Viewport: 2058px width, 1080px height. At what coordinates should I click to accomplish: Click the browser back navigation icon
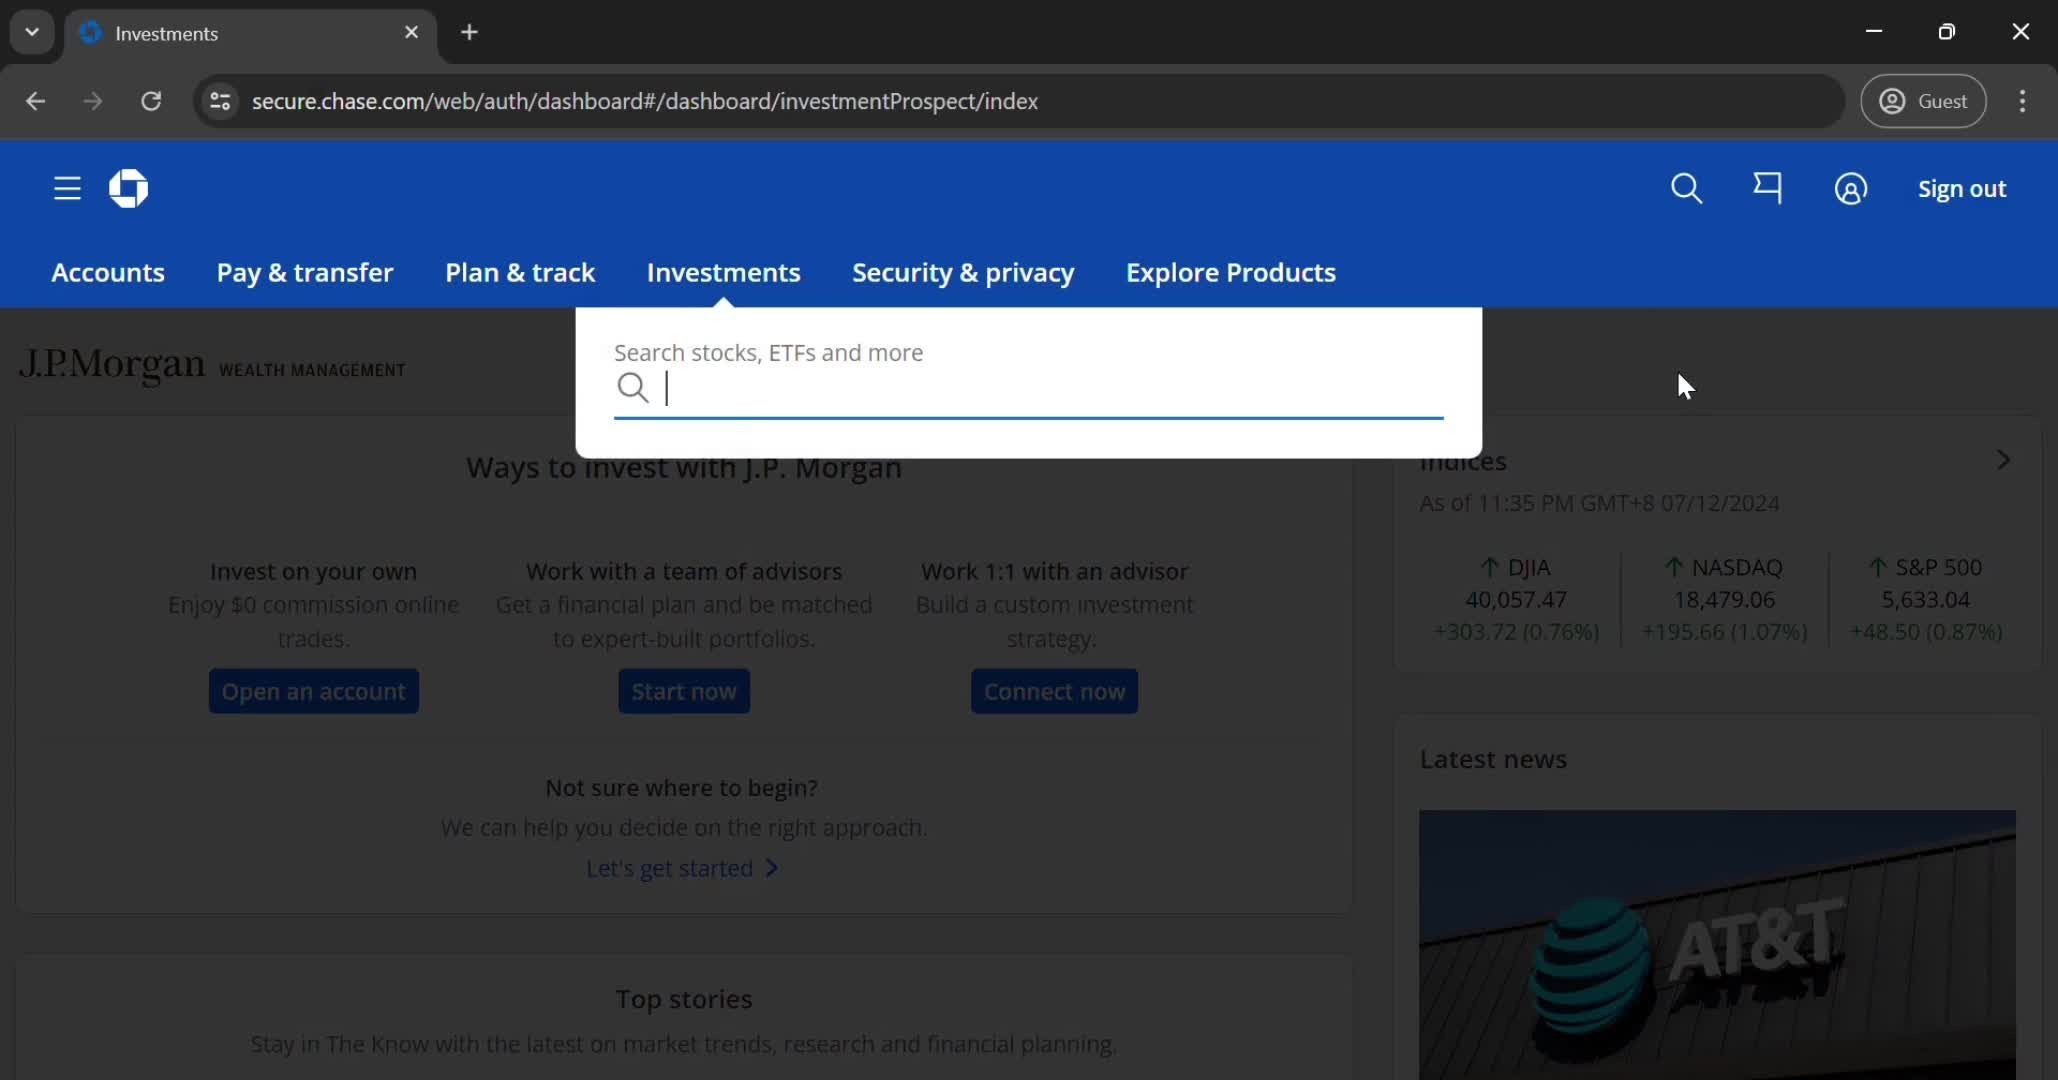point(34,99)
